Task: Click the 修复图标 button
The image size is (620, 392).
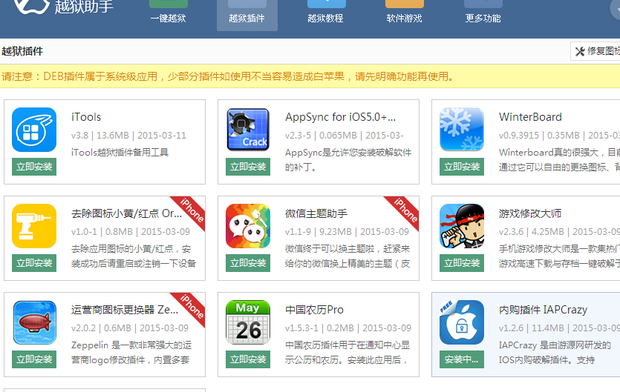Action: click(595, 51)
